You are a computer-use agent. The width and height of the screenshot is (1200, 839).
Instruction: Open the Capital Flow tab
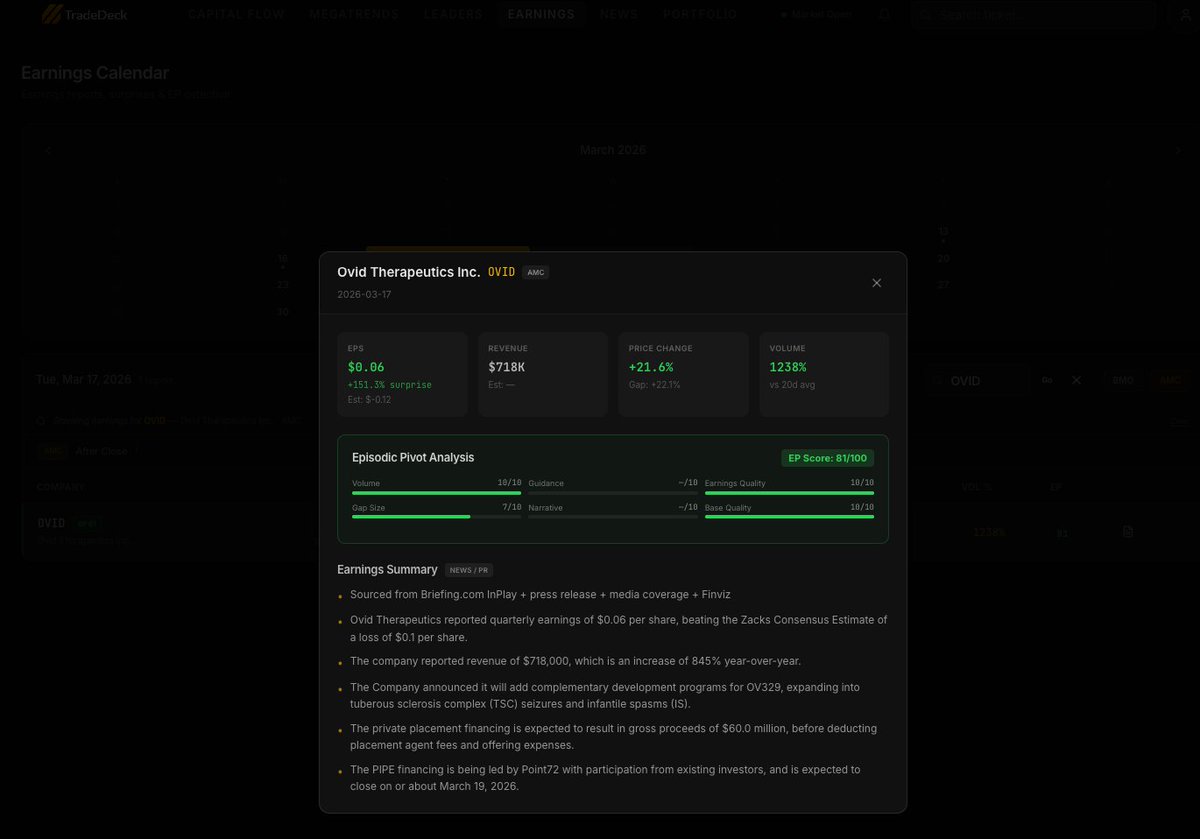(x=236, y=14)
